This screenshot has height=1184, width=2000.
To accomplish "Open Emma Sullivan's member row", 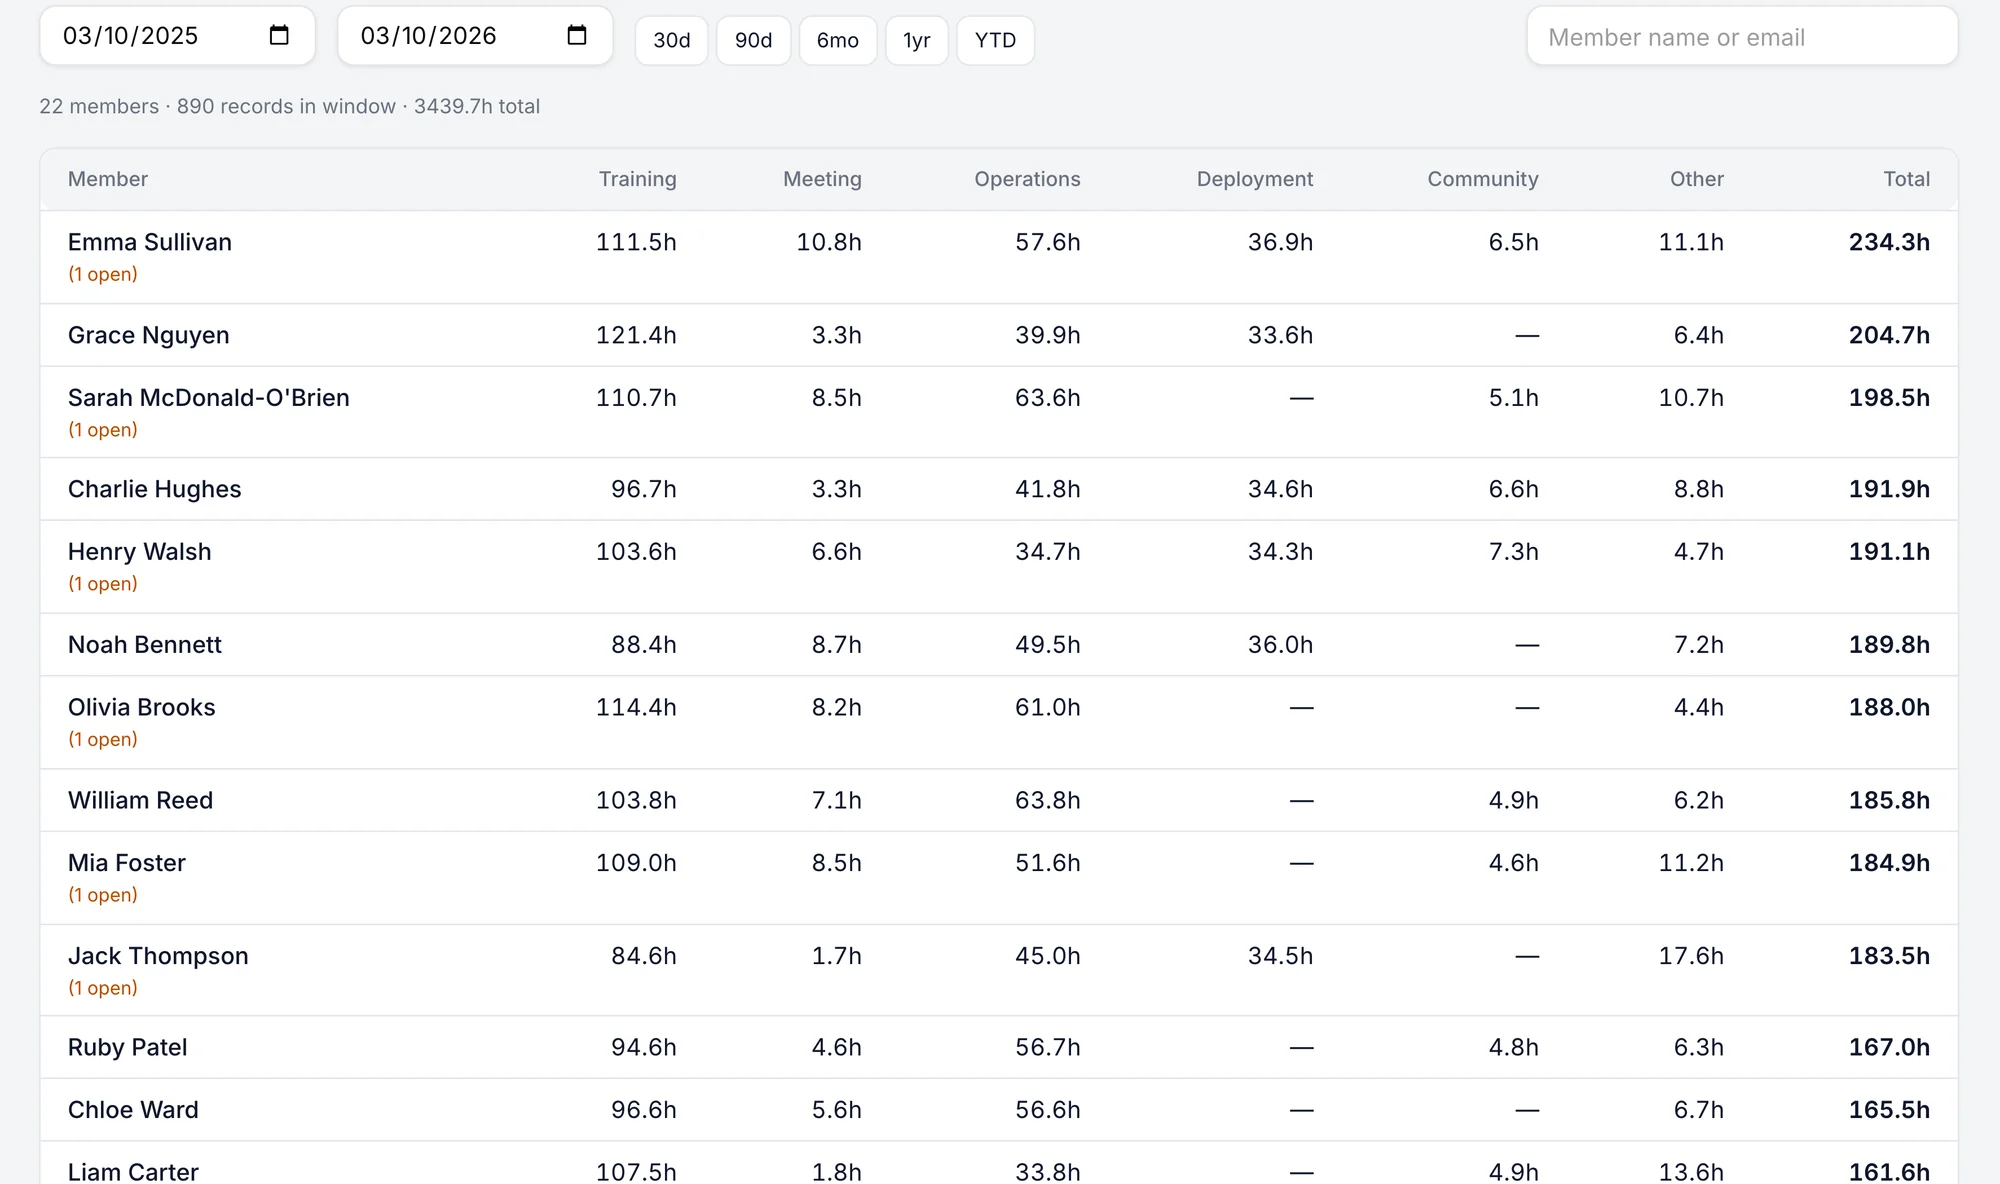I will (999, 257).
